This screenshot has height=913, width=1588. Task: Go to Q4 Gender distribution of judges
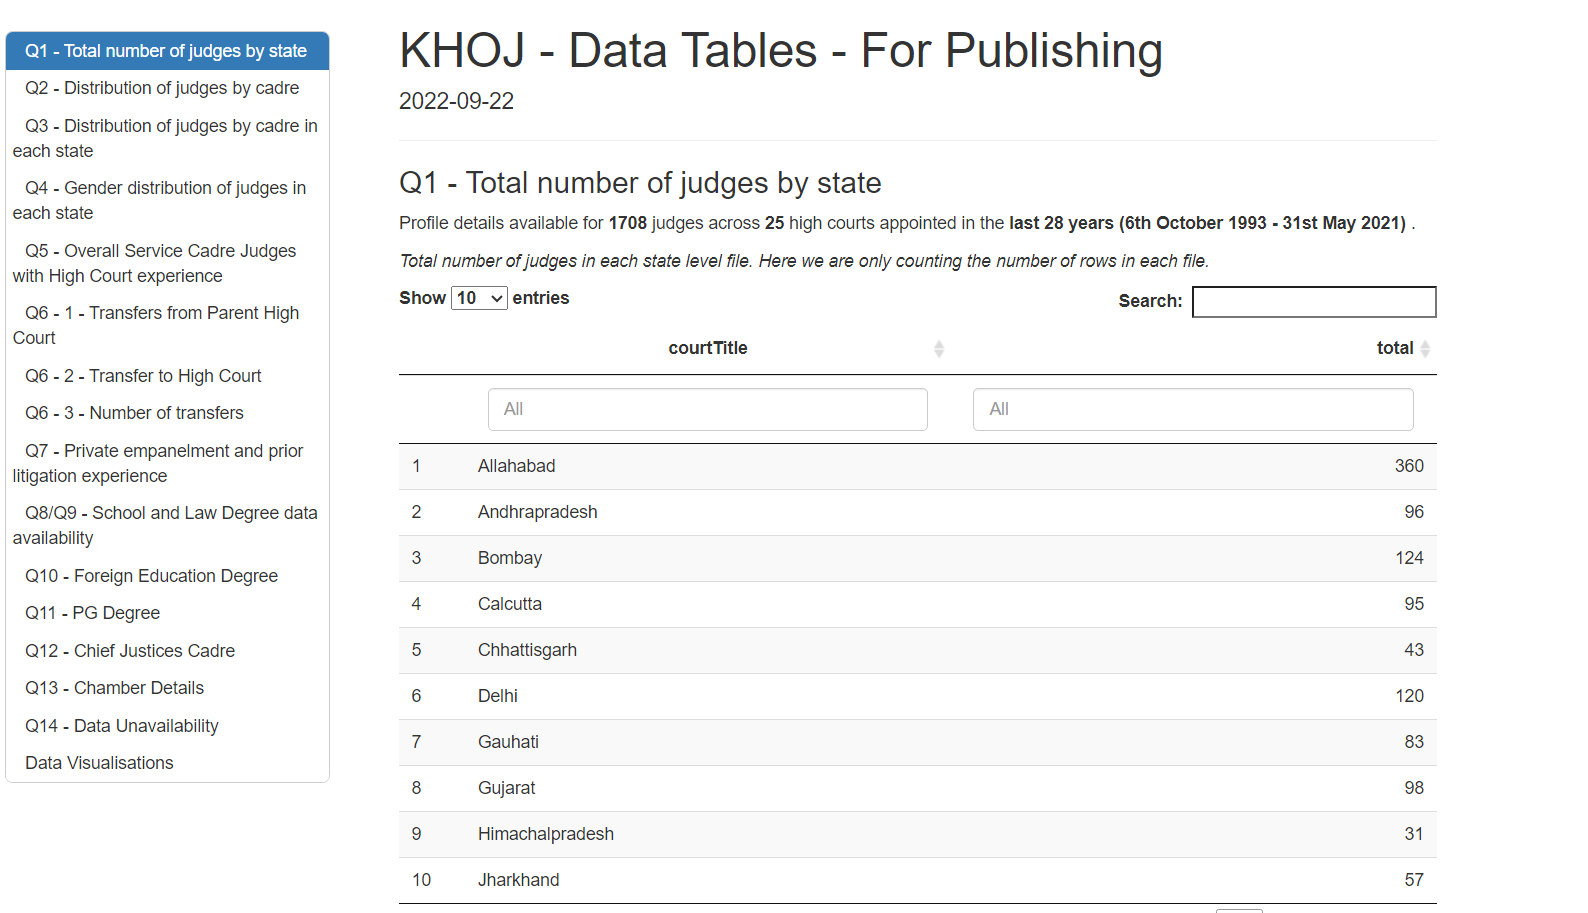pyautogui.click(x=165, y=200)
